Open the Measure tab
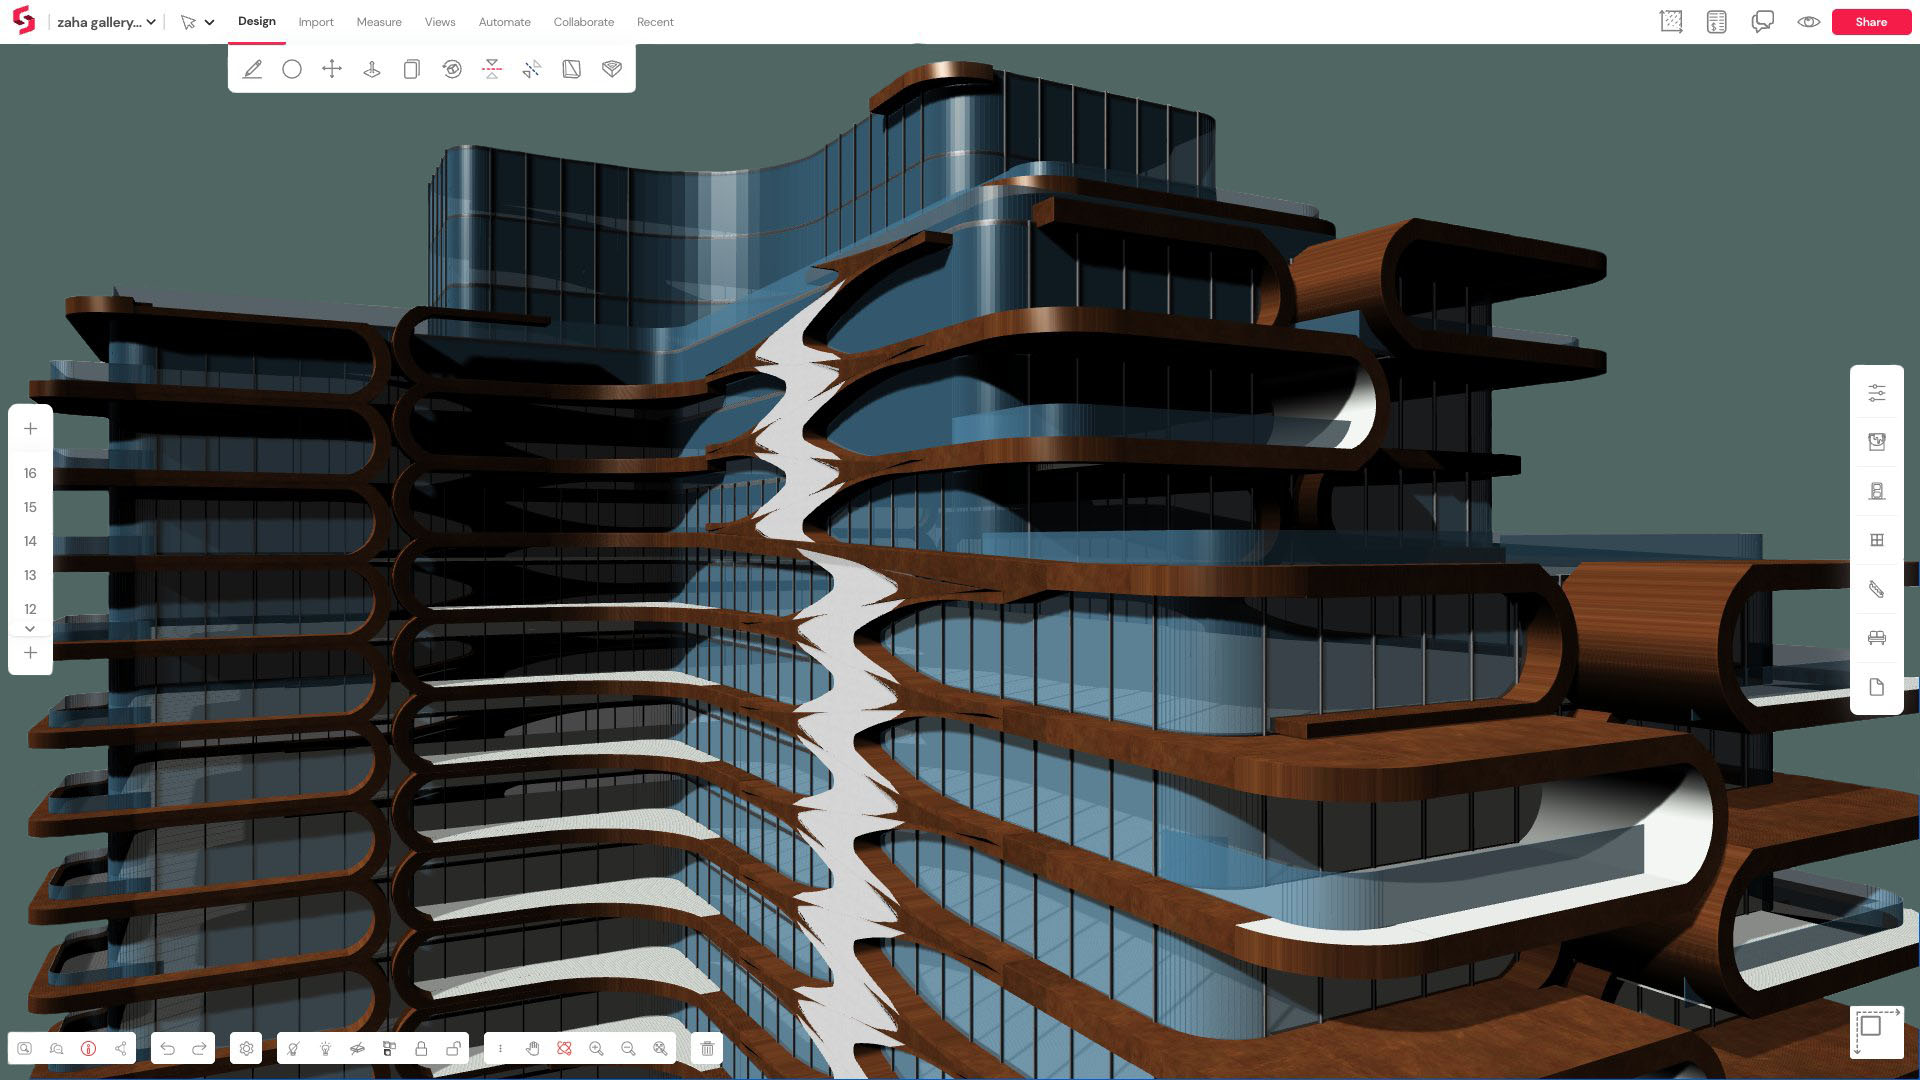Image resolution: width=1920 pixels, height=1080 pixels. [x=379, y=22]
